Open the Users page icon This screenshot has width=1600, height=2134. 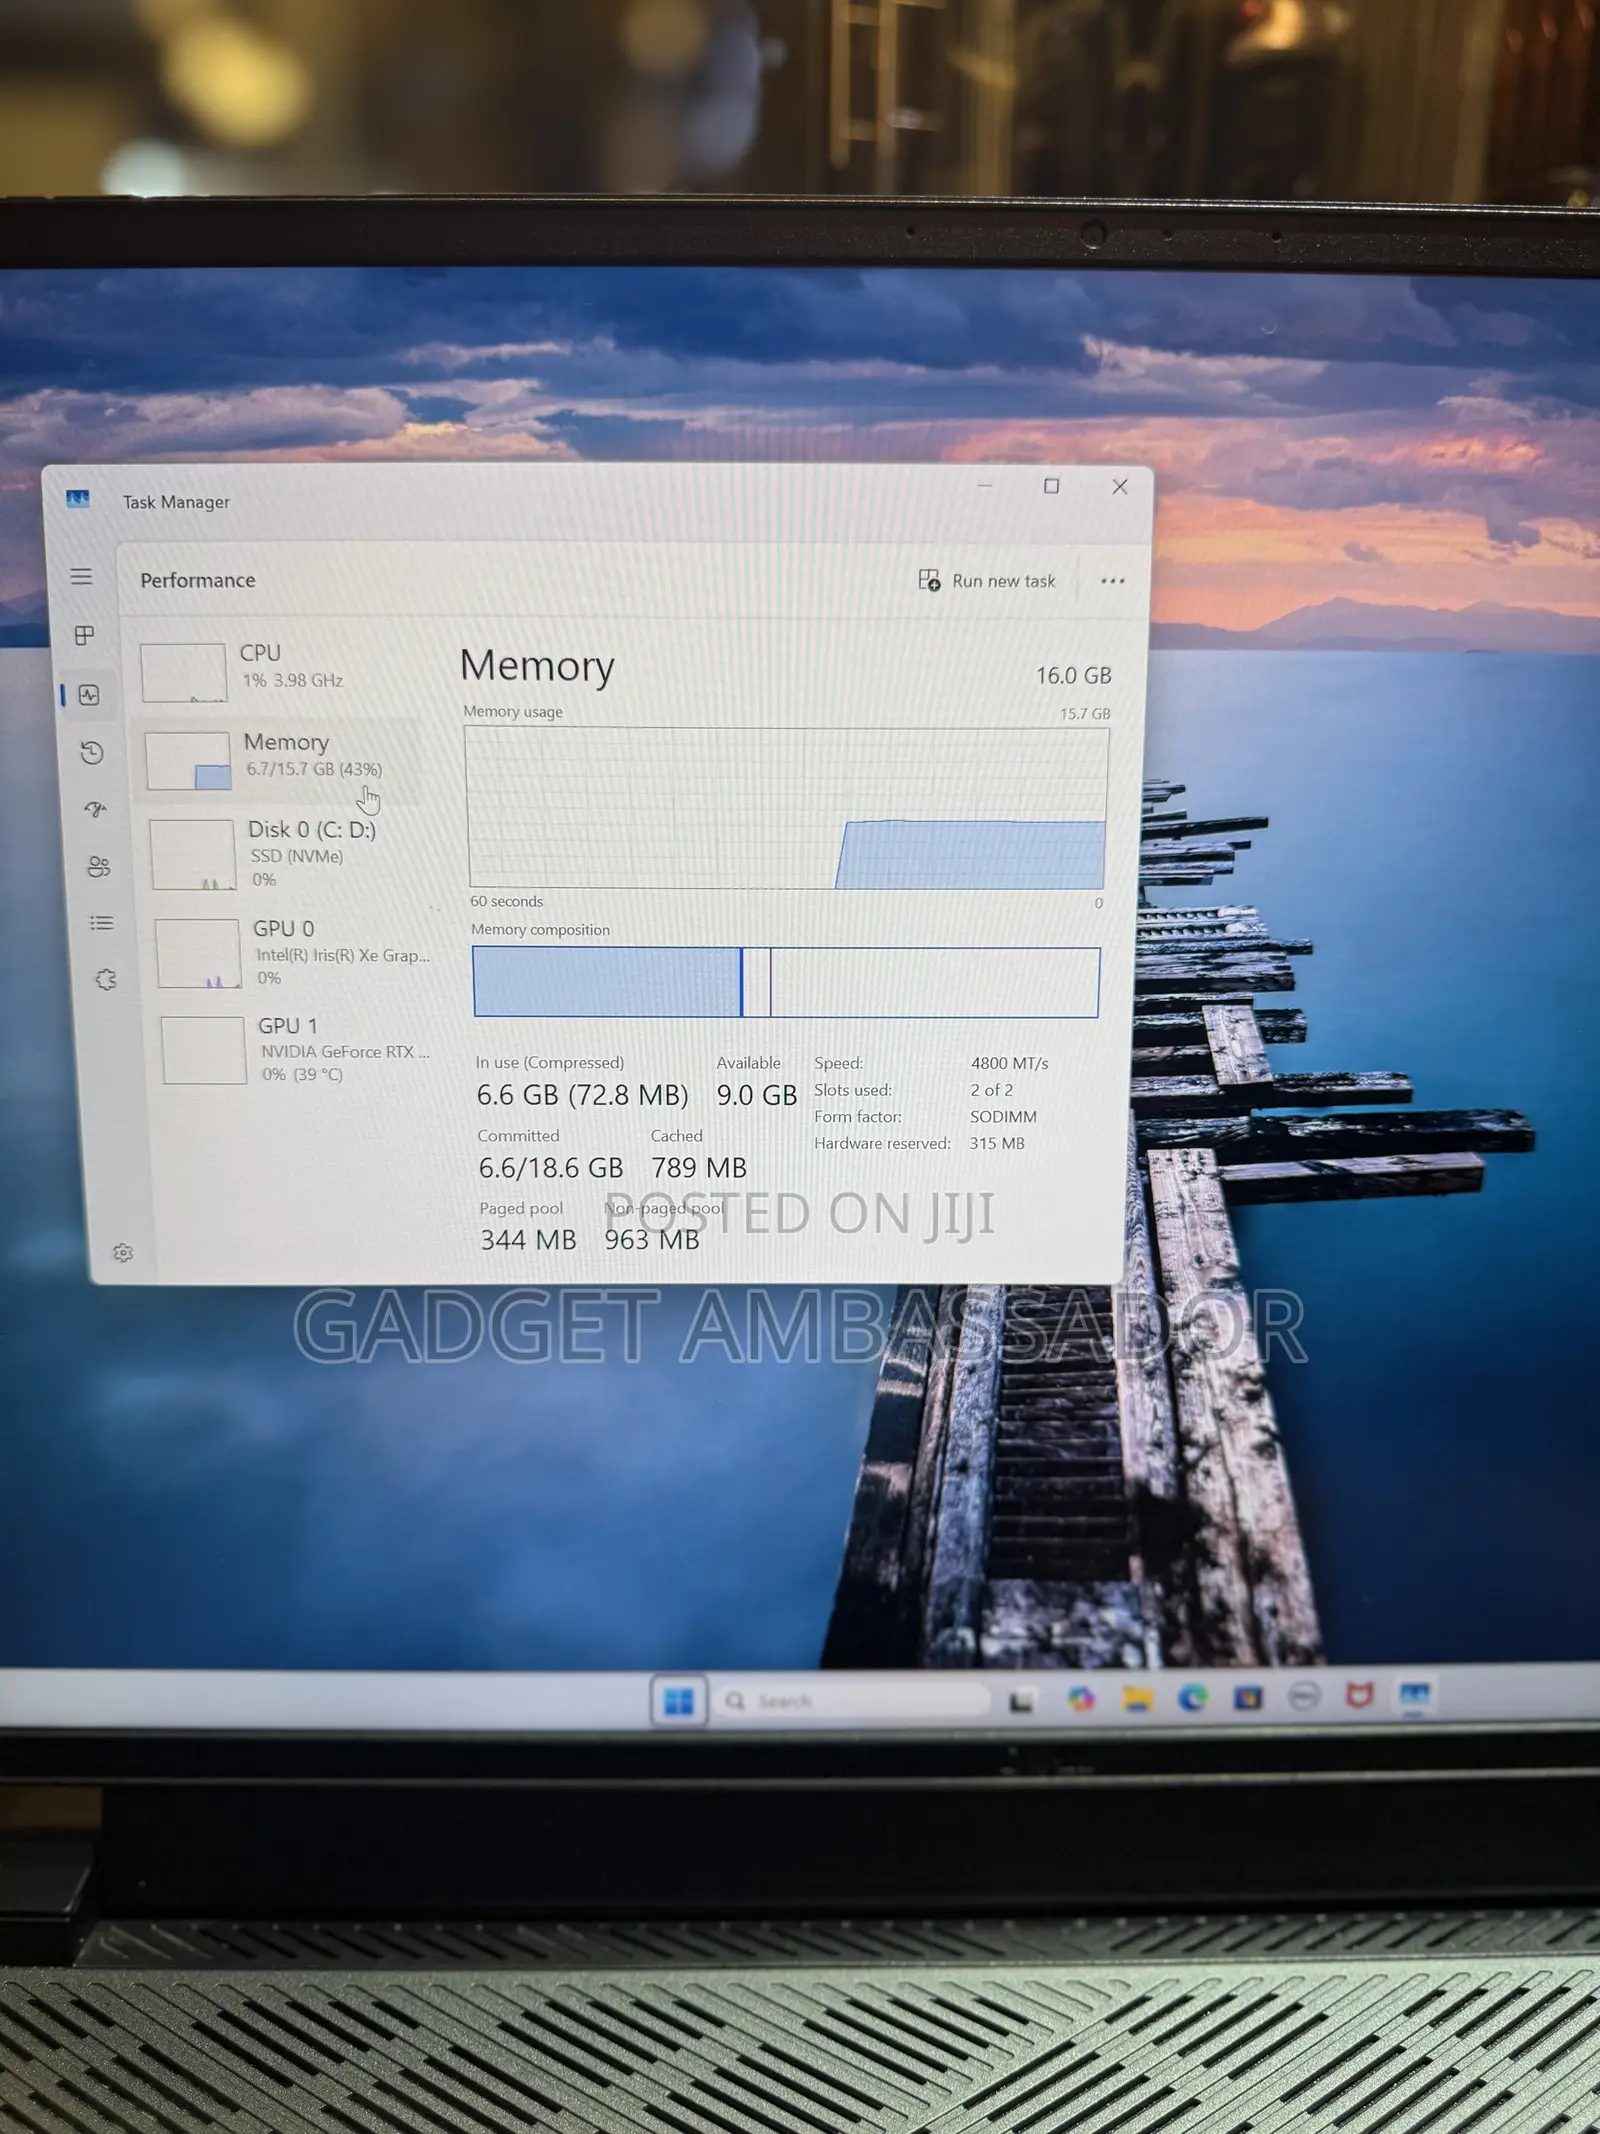[x=99, y=866]
